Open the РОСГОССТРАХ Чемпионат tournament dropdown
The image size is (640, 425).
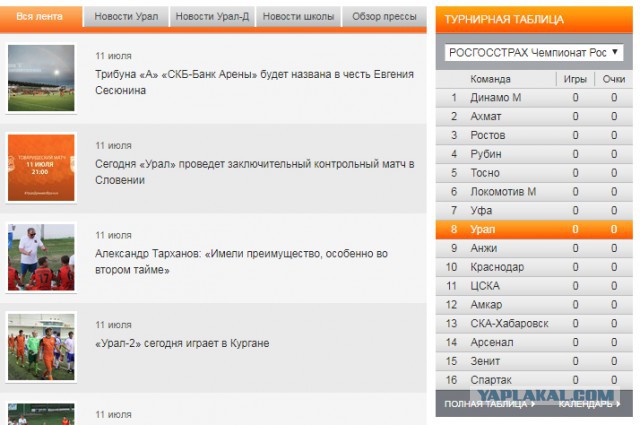point(534,53)
